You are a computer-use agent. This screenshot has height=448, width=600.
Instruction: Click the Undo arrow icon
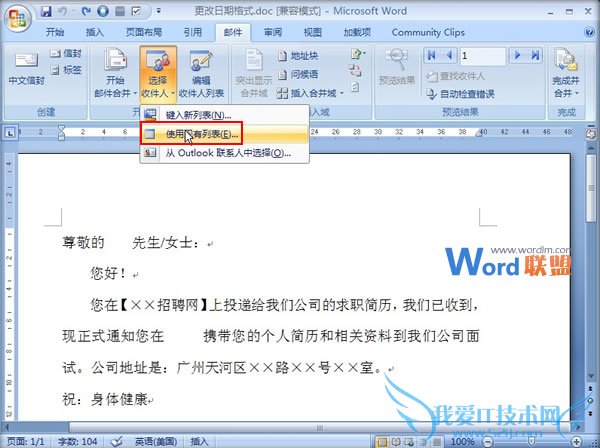click(x=64, y=11)
